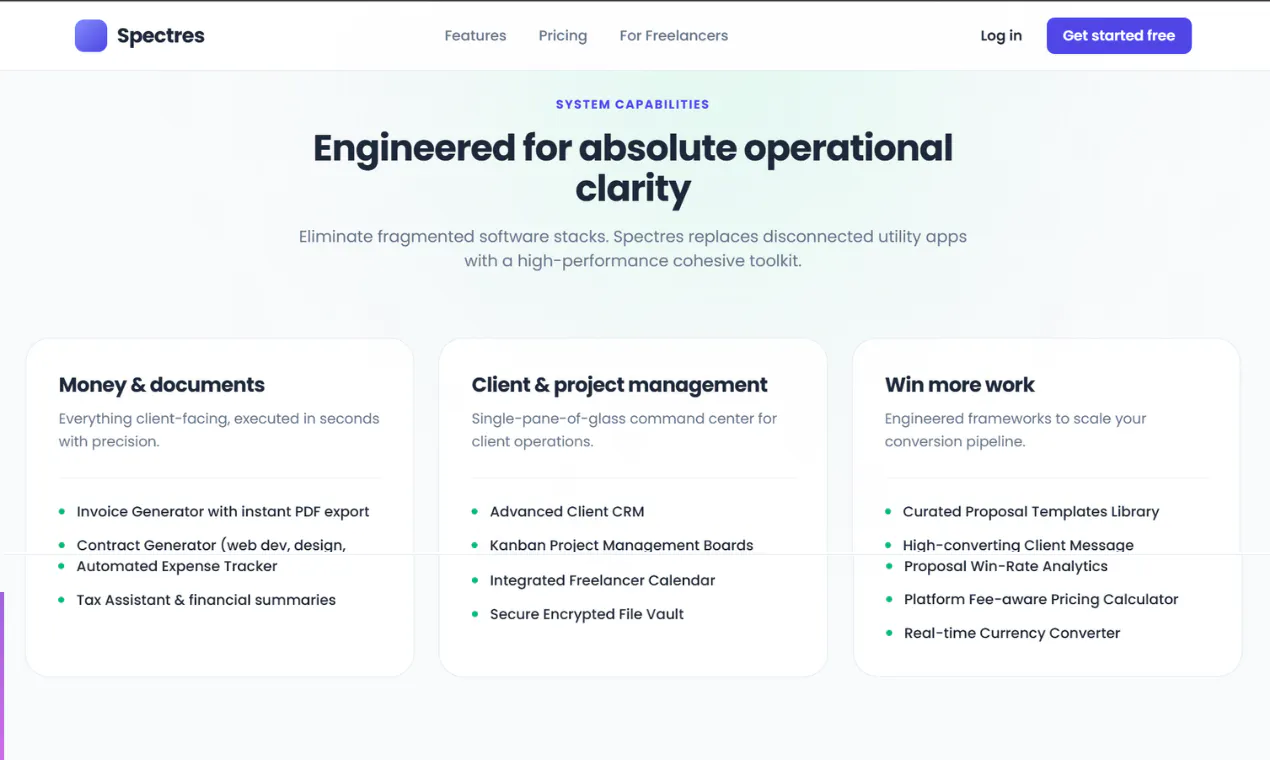Click the Money & documents card title
The height and width of the screenshot is (760, 1270).
point(162,385)
